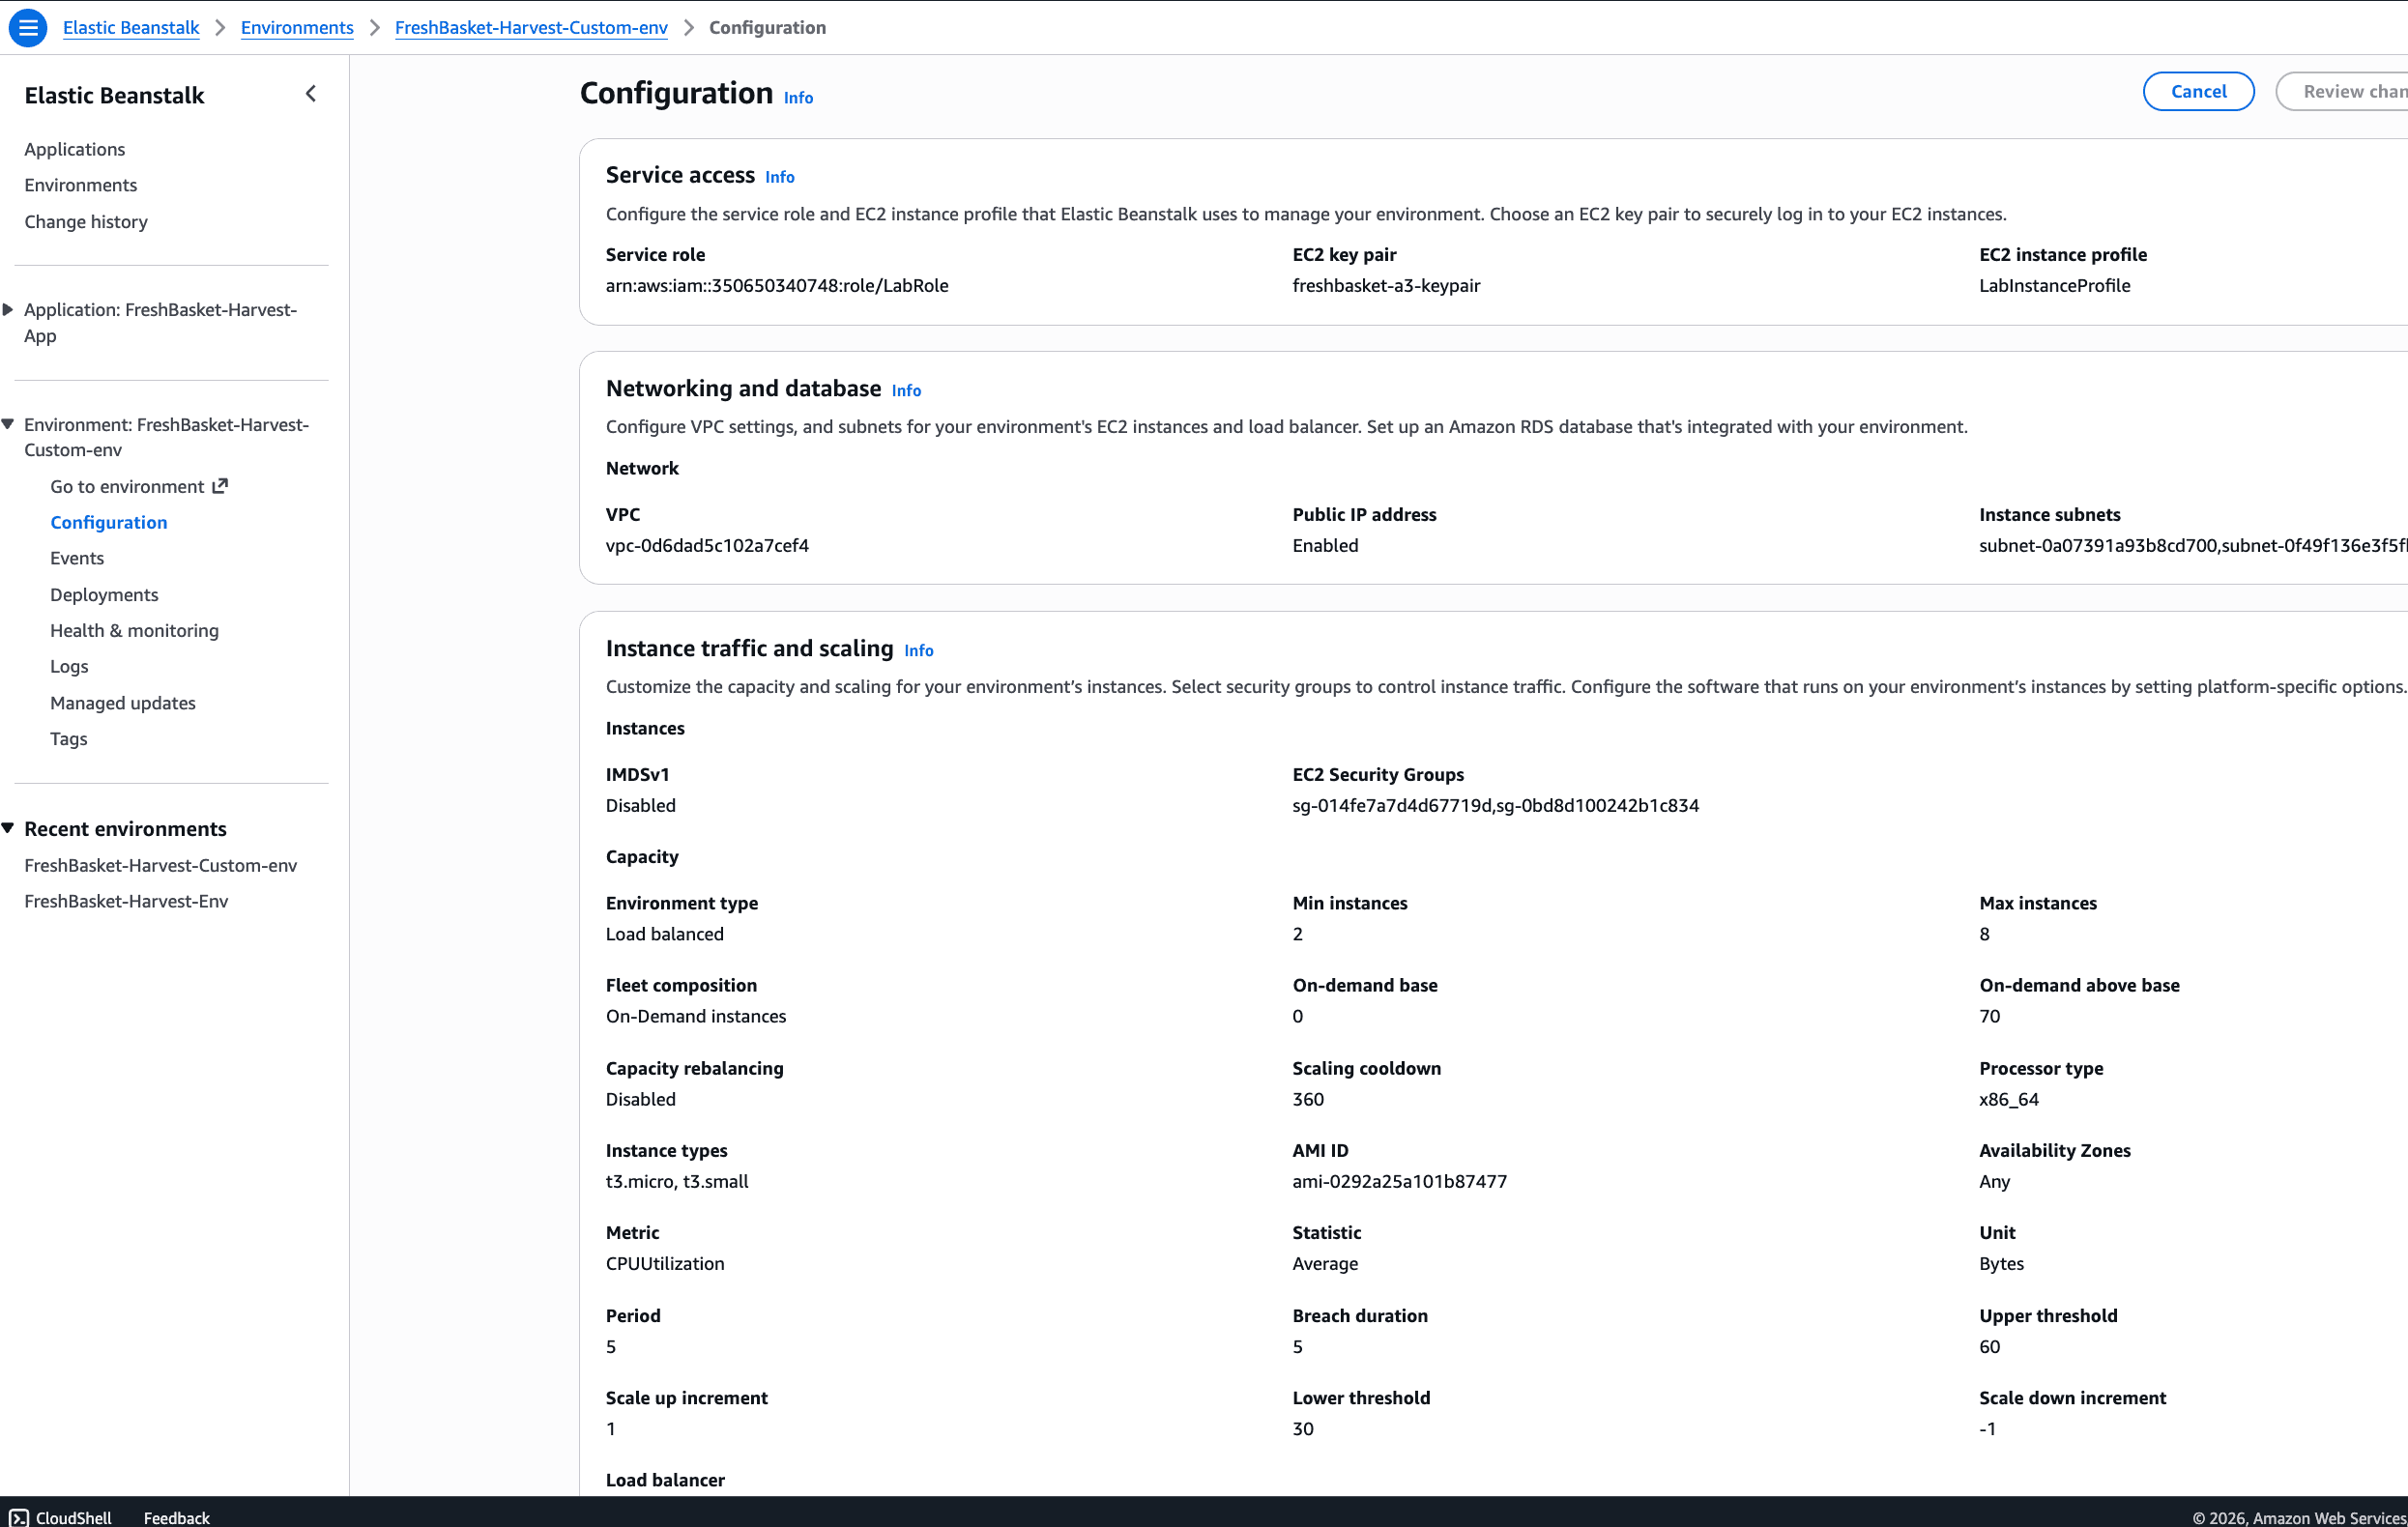
Task: Open recent environment FreshBasket-Harvest-Custom-env
Action: coord(161,865)
